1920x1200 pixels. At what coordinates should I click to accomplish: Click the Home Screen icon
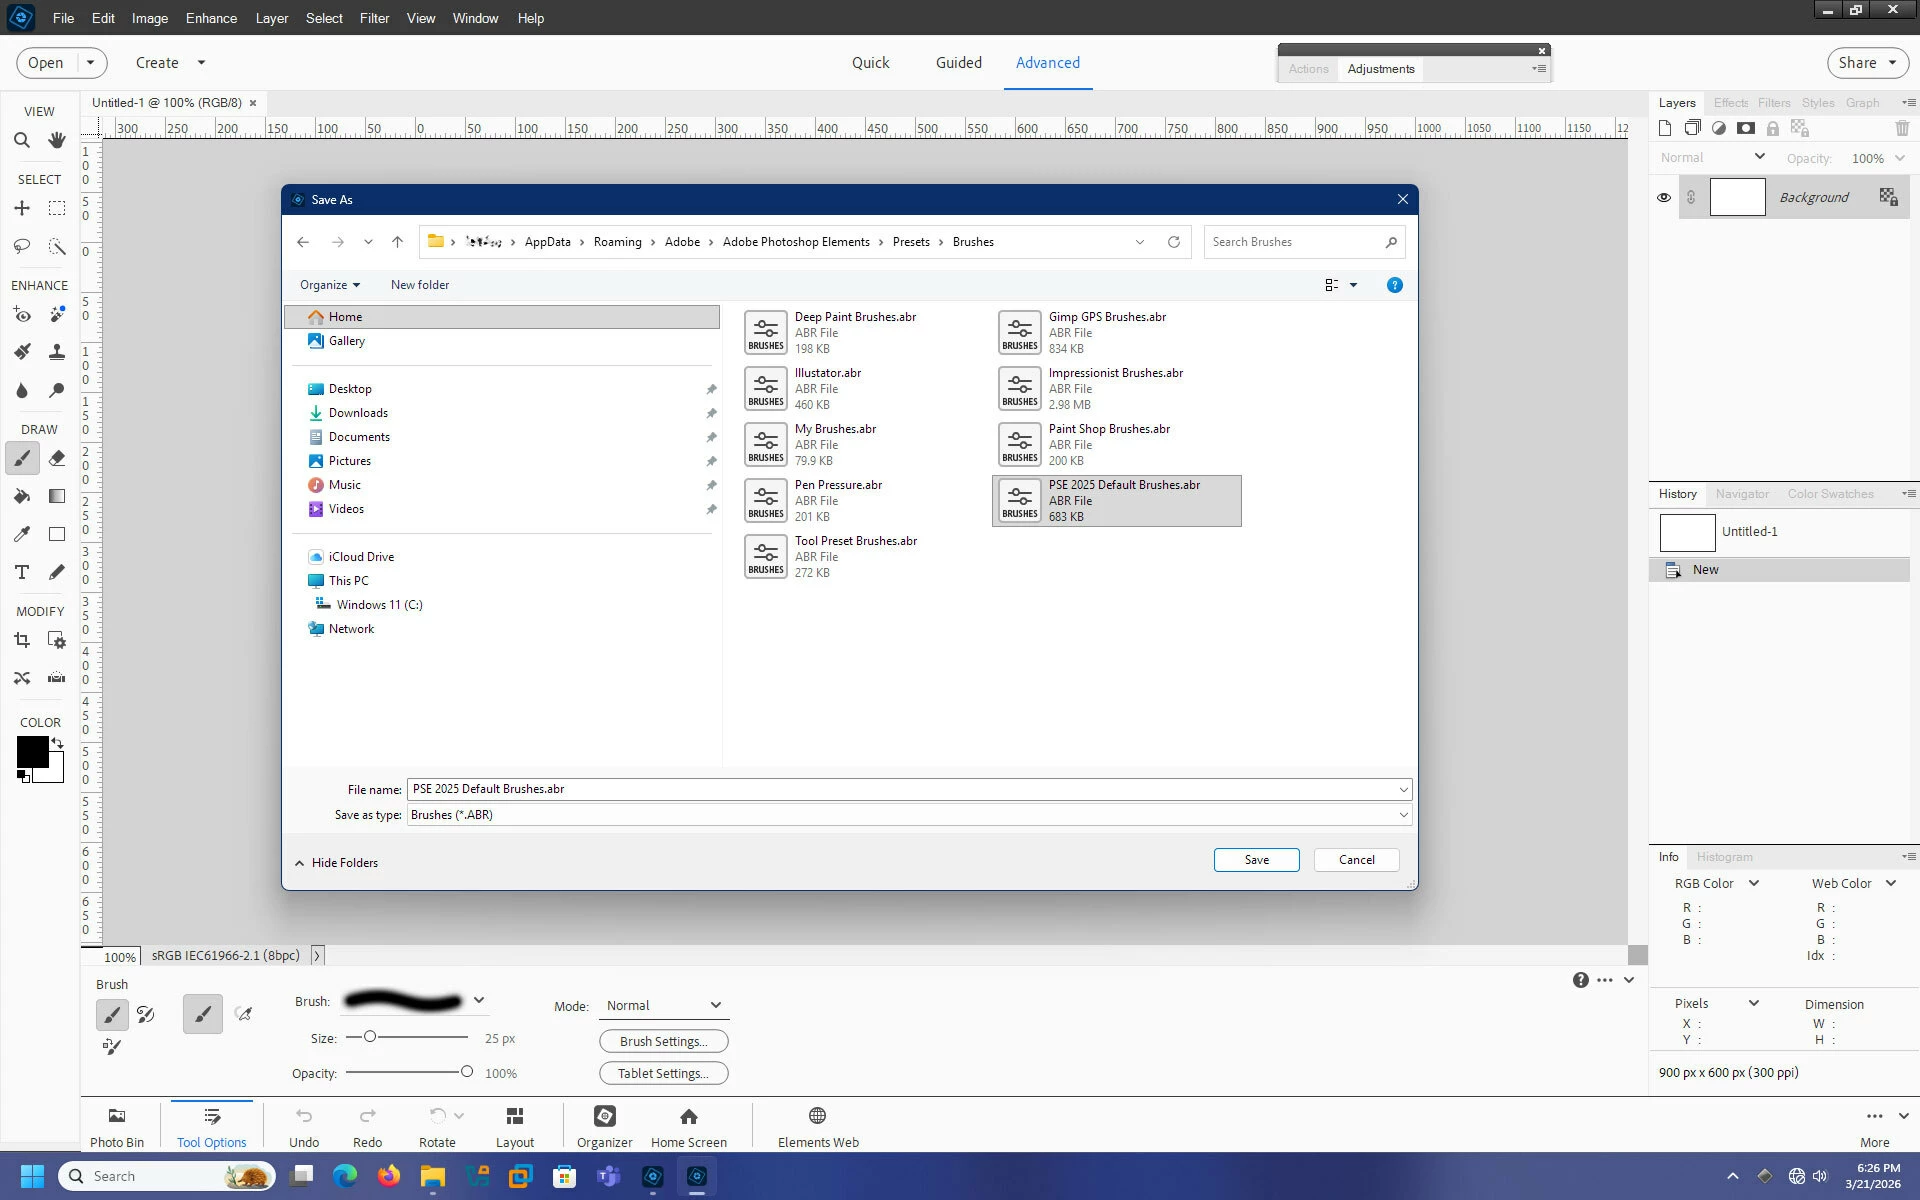pyautogui.click(x=688, y=1126)
